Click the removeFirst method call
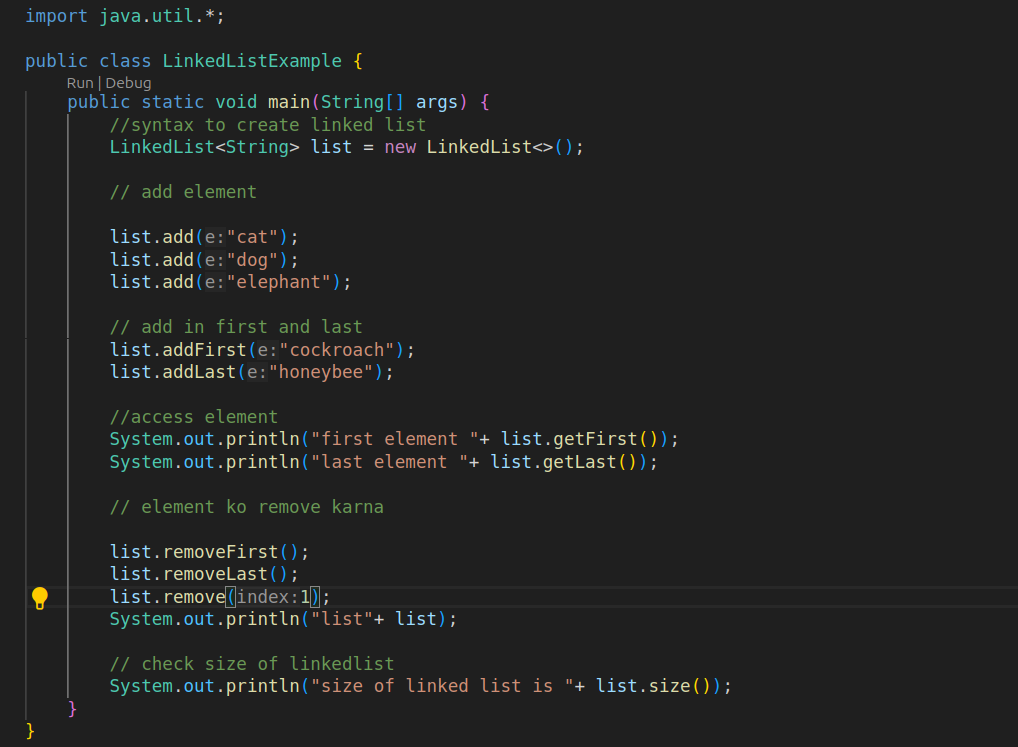 [220, 552]
